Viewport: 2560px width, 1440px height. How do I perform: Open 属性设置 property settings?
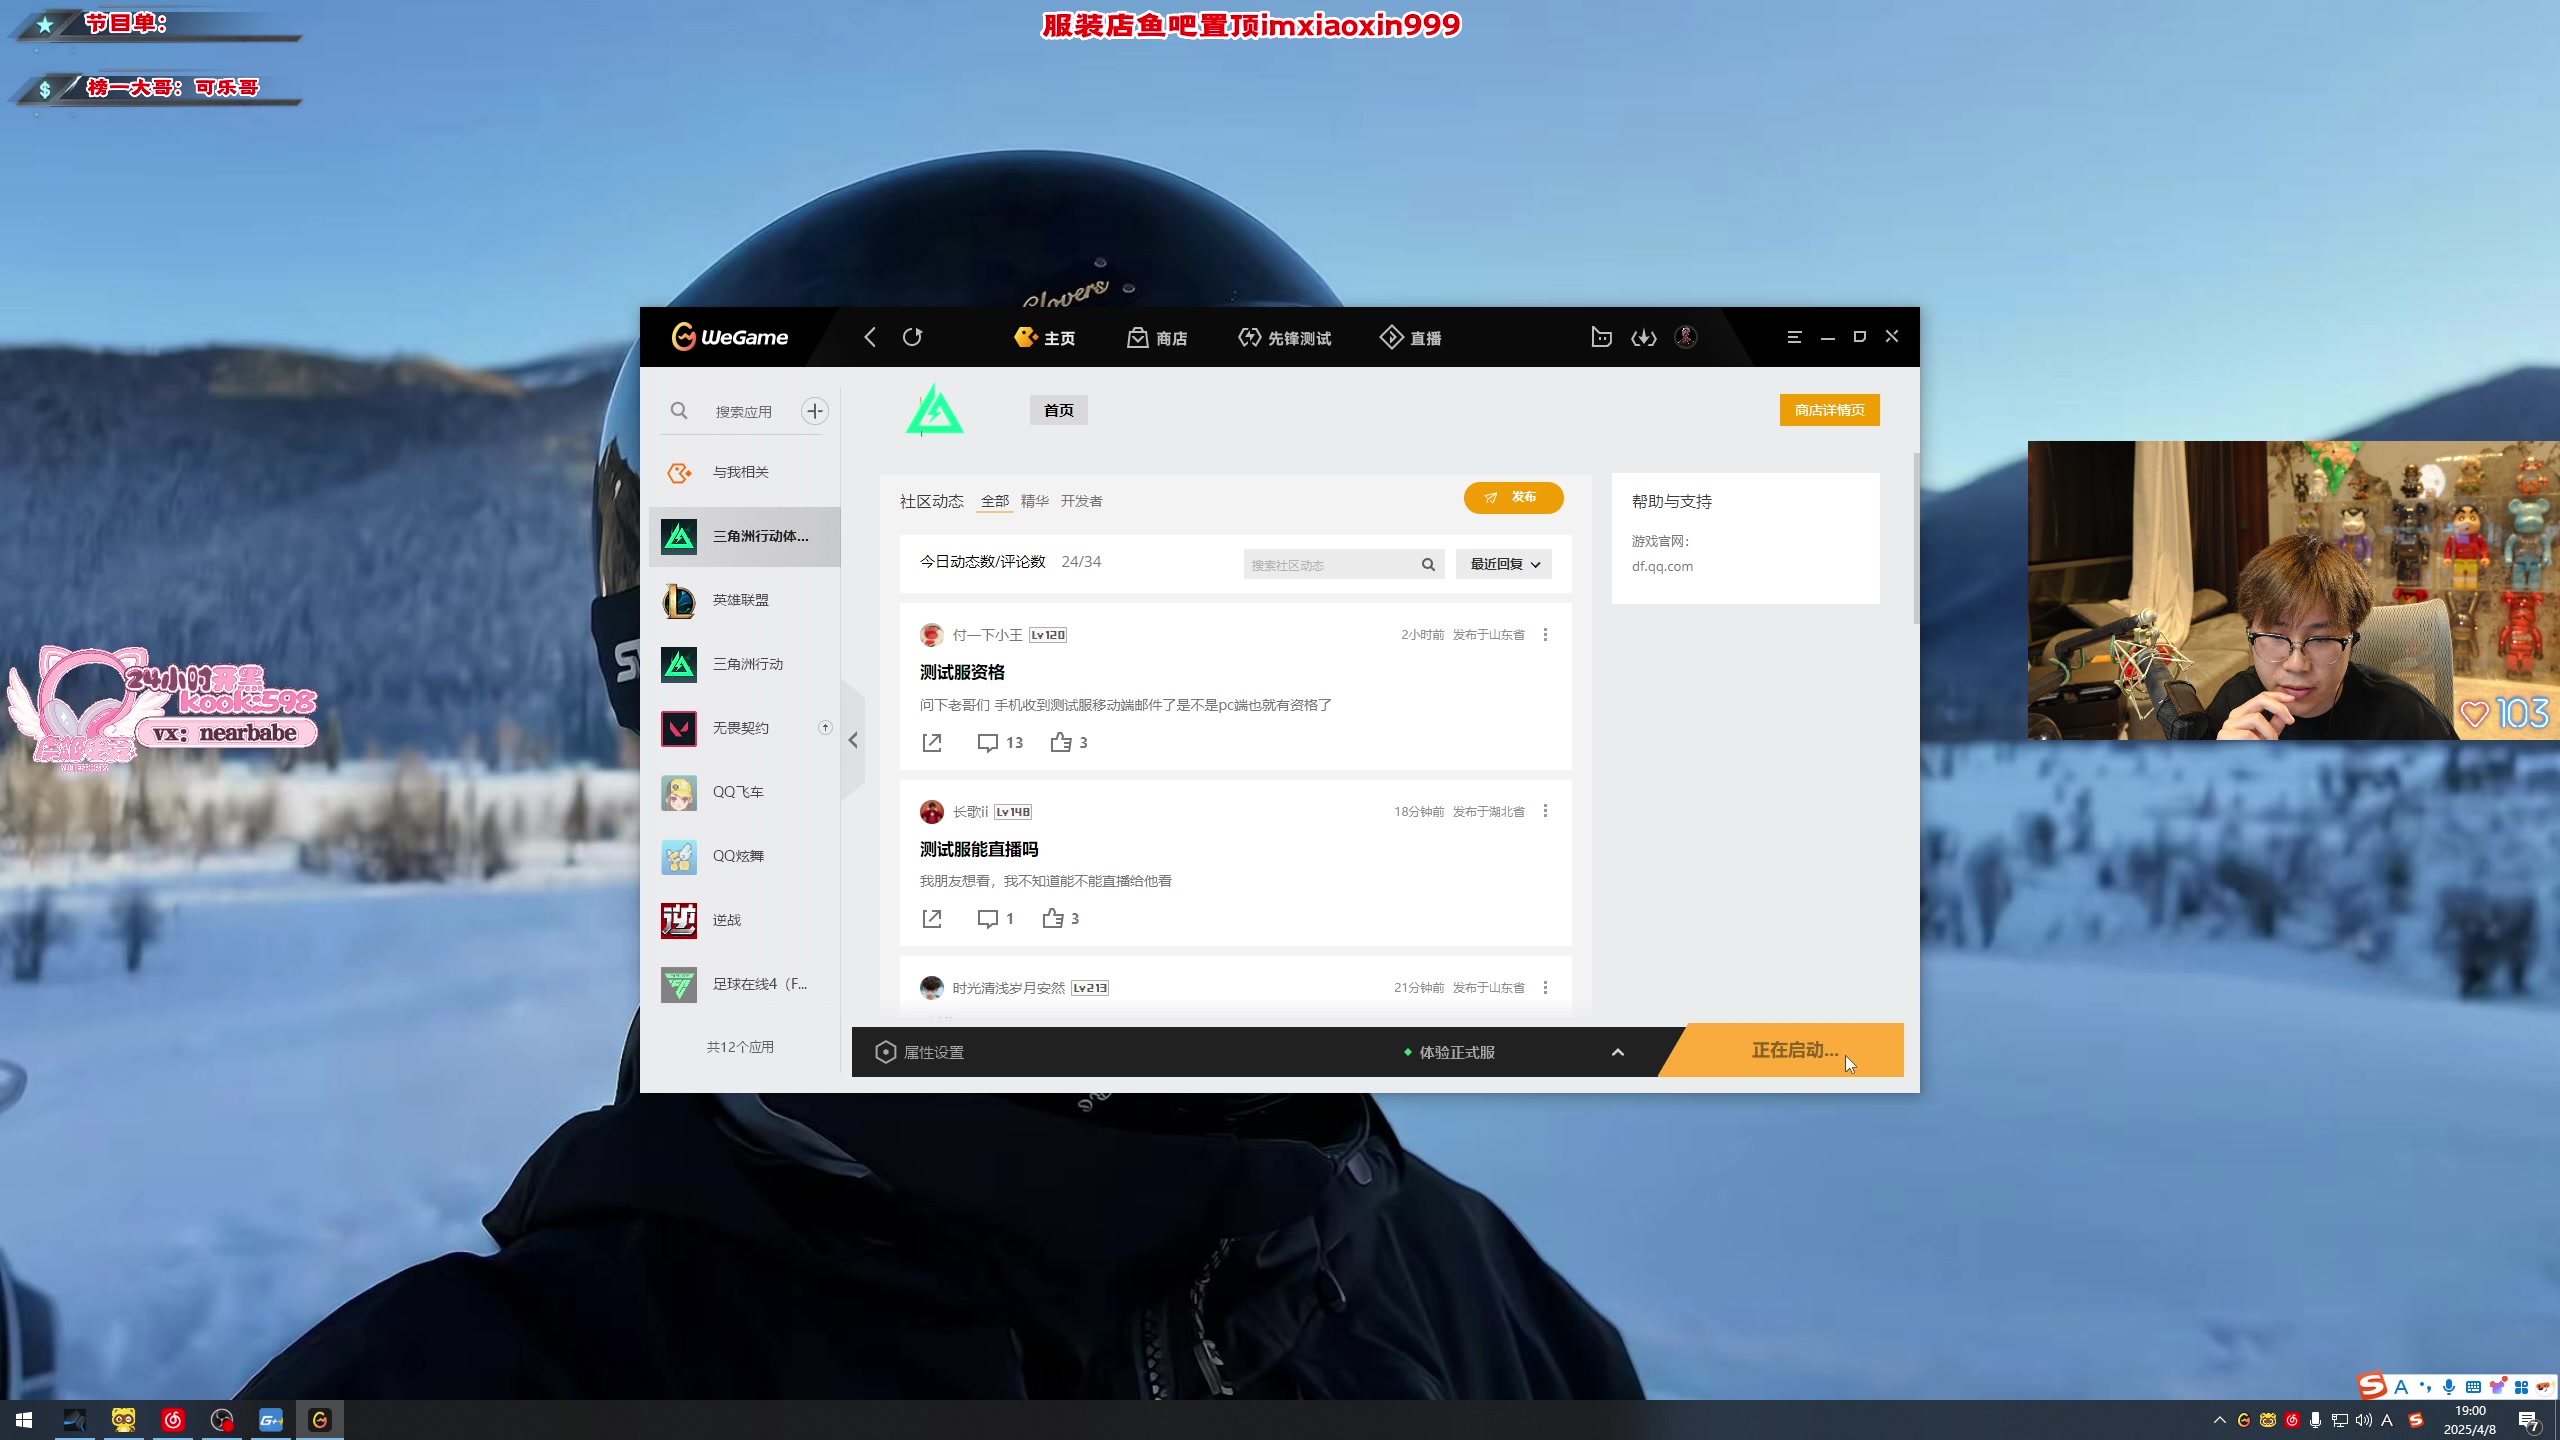pyautogui.click(x=920, y=1052)
